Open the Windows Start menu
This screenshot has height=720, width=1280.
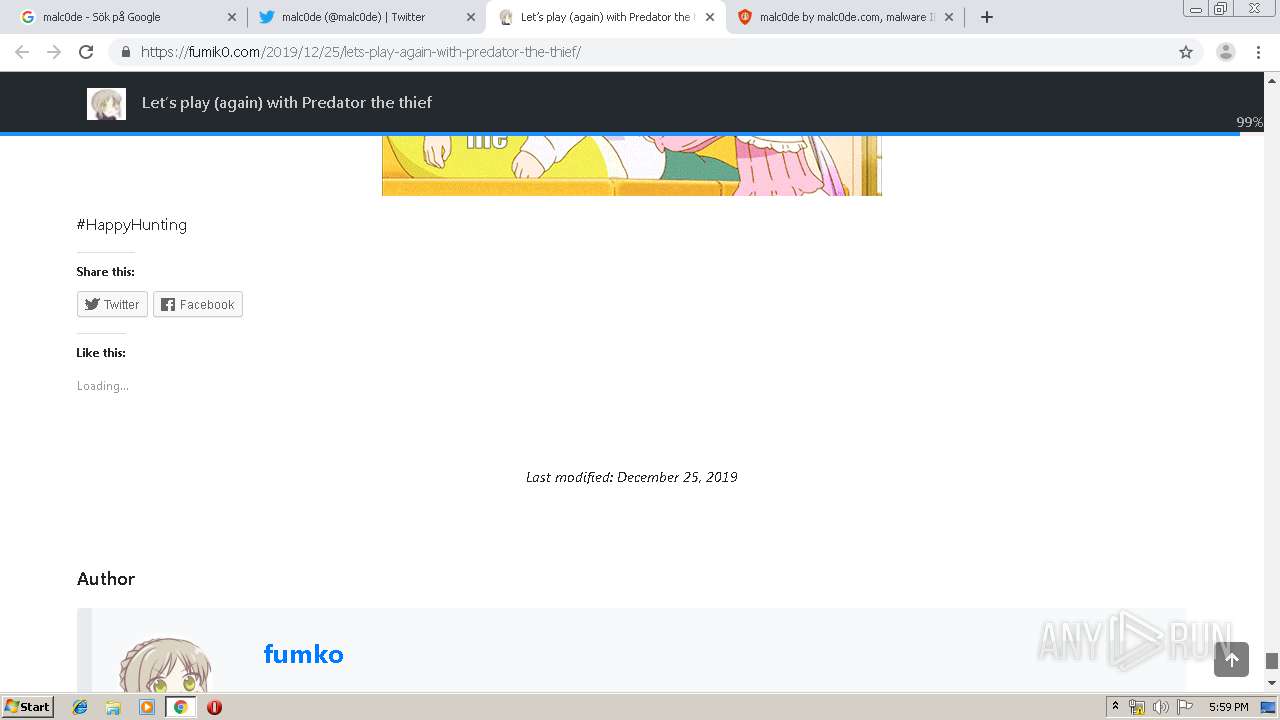[28, 707]
